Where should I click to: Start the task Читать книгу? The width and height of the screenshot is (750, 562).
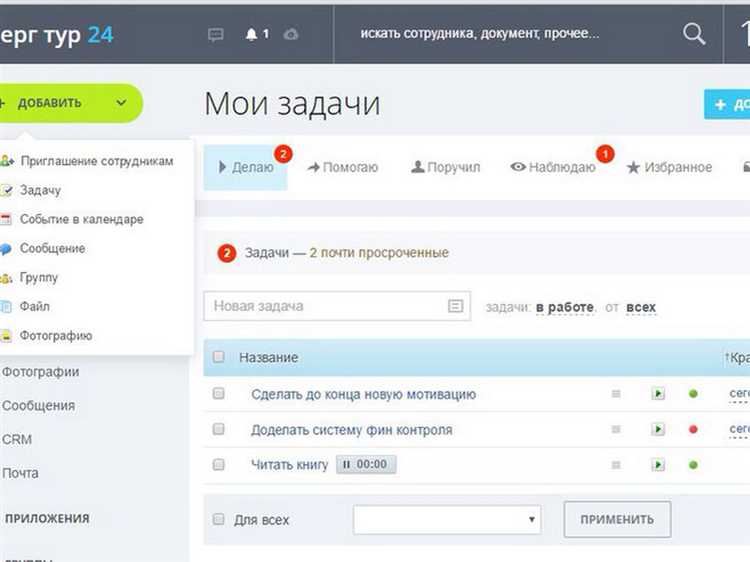click(x=658, y=464)
